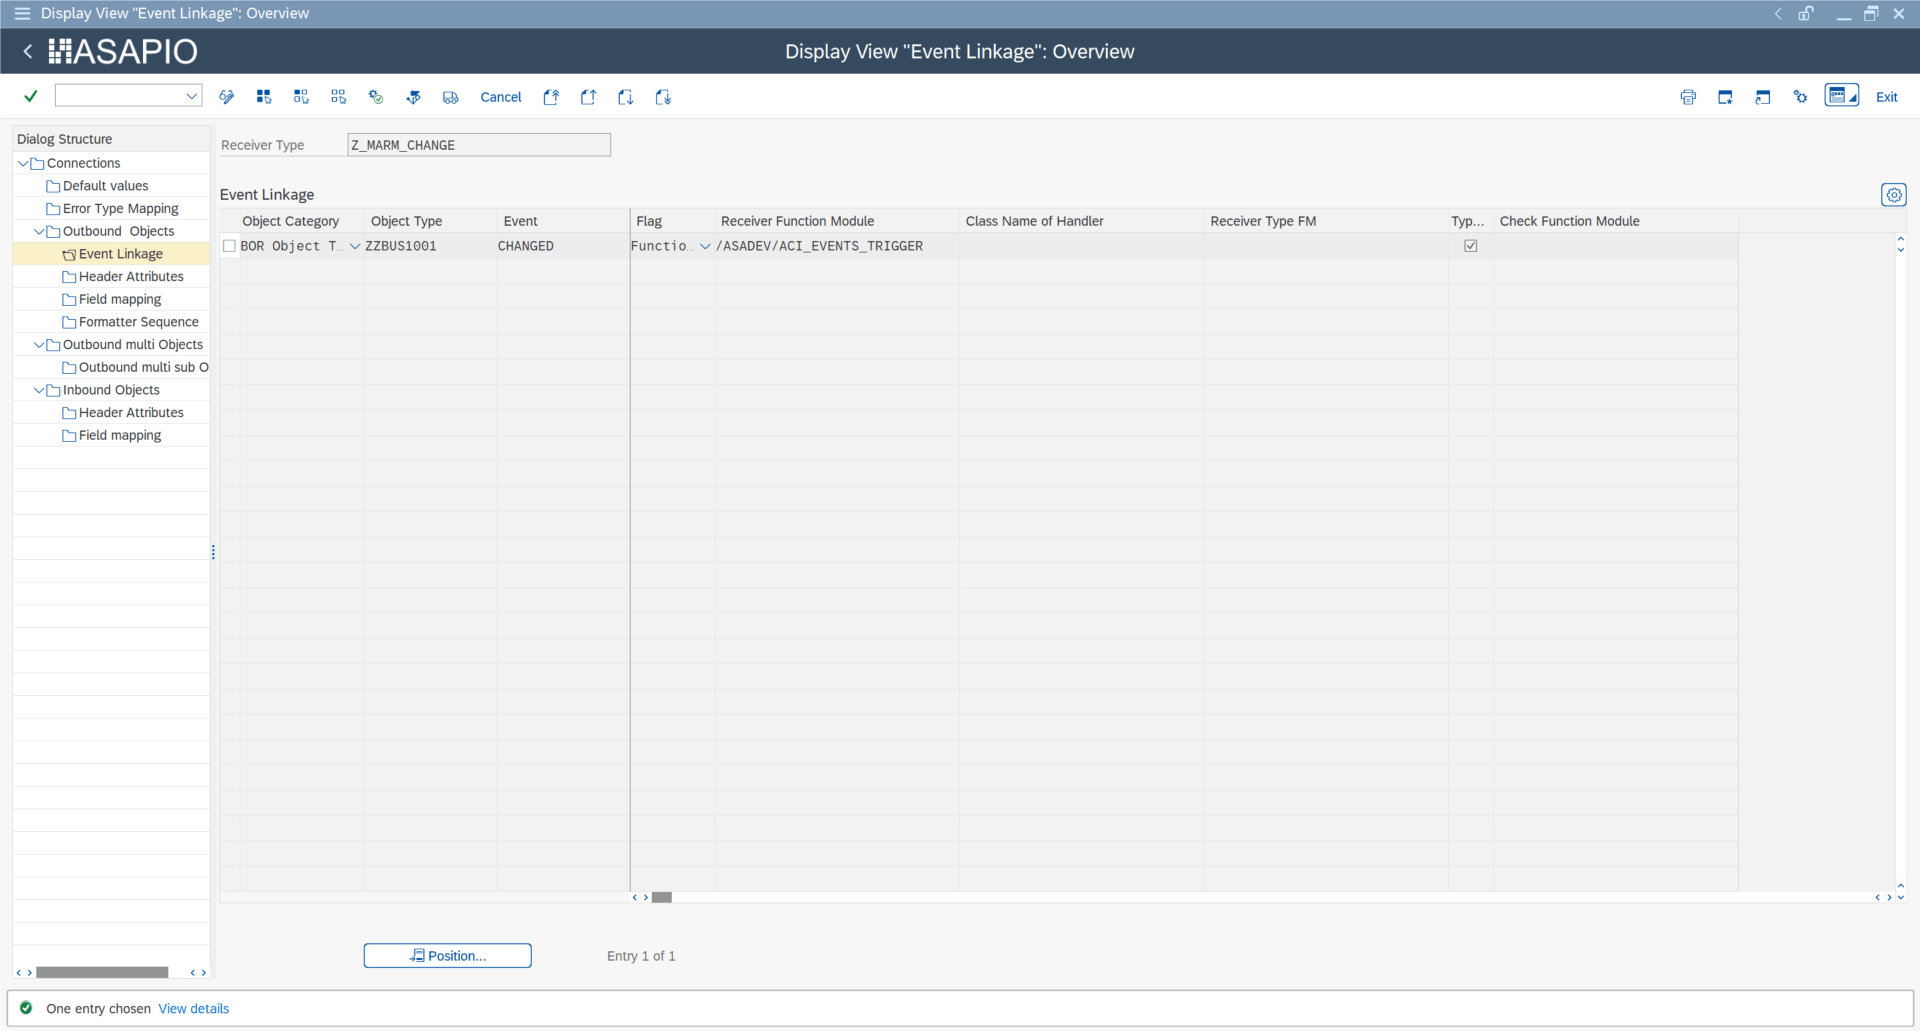The width and height of the screenshot is (1920, 1031).
Task: Go to next page icon
Action: pos(626,97)
